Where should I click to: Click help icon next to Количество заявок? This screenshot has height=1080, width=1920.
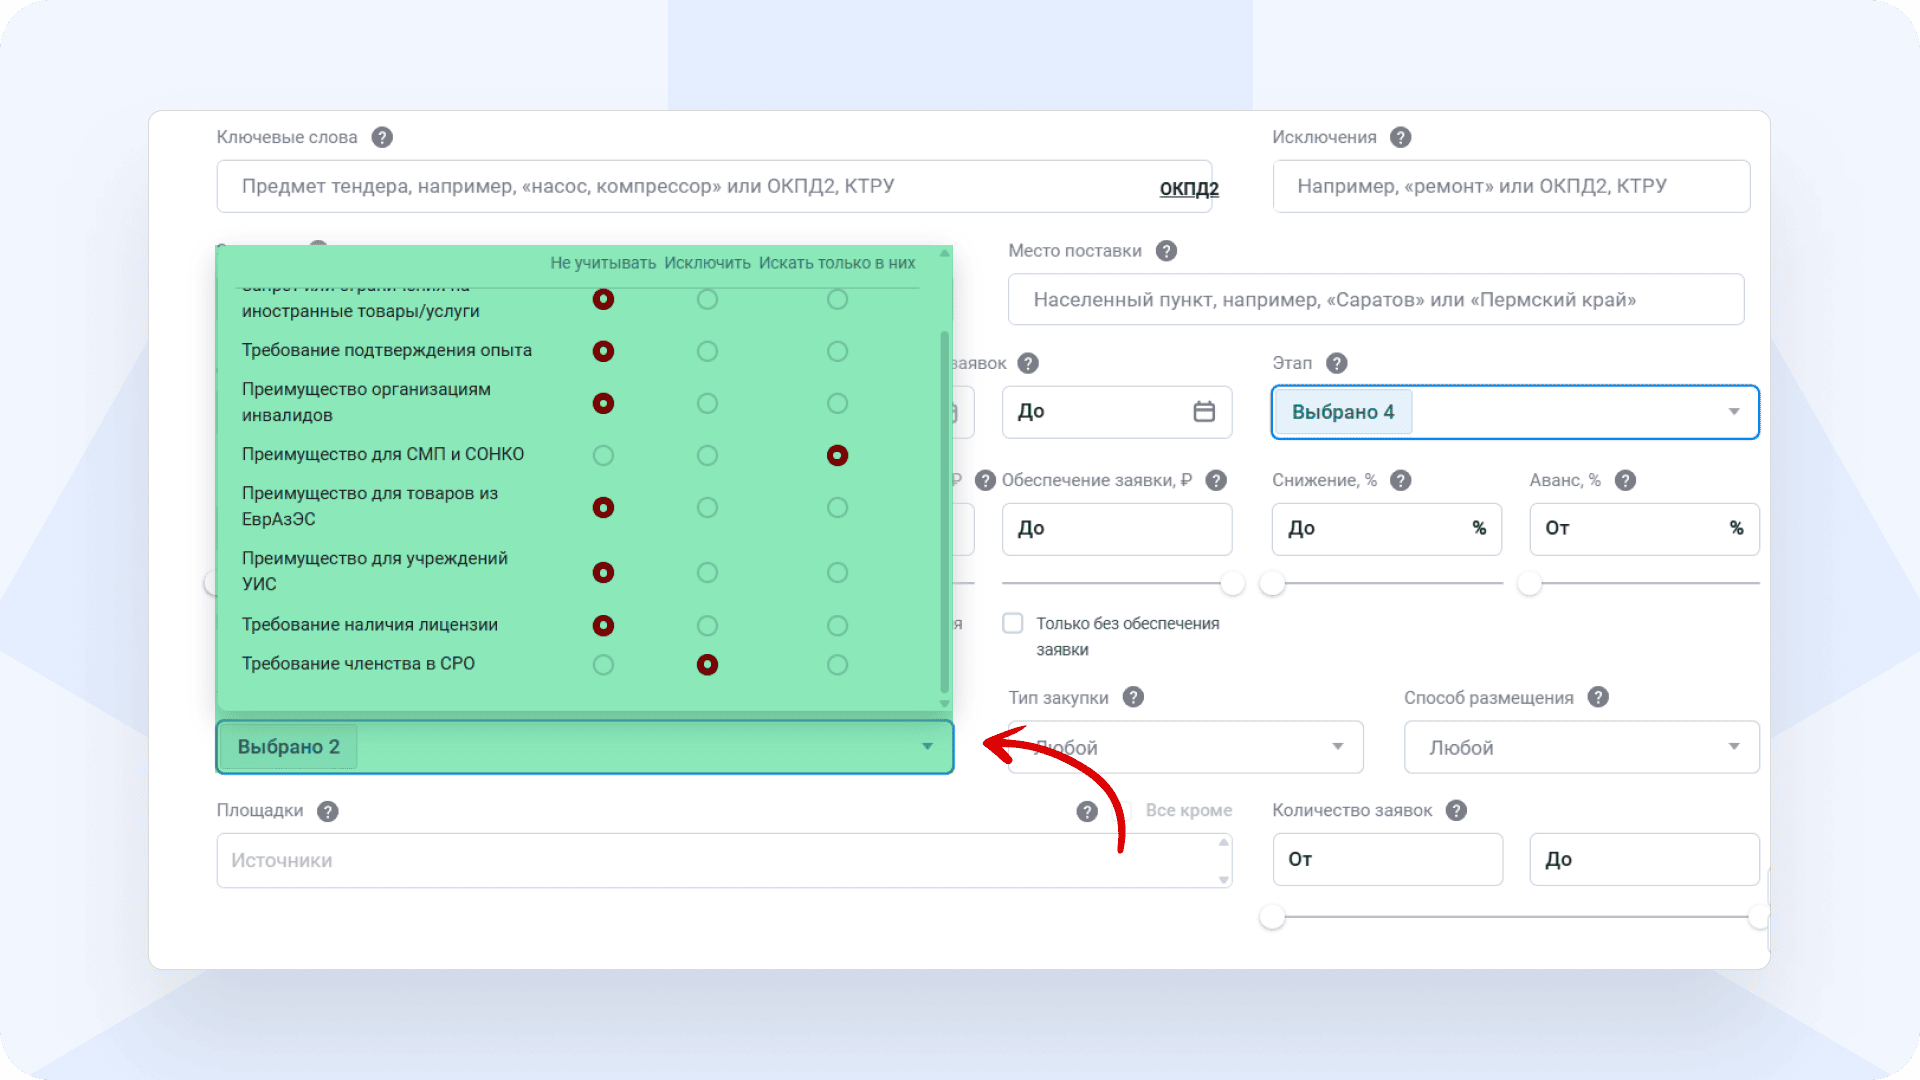[1456, 810]
